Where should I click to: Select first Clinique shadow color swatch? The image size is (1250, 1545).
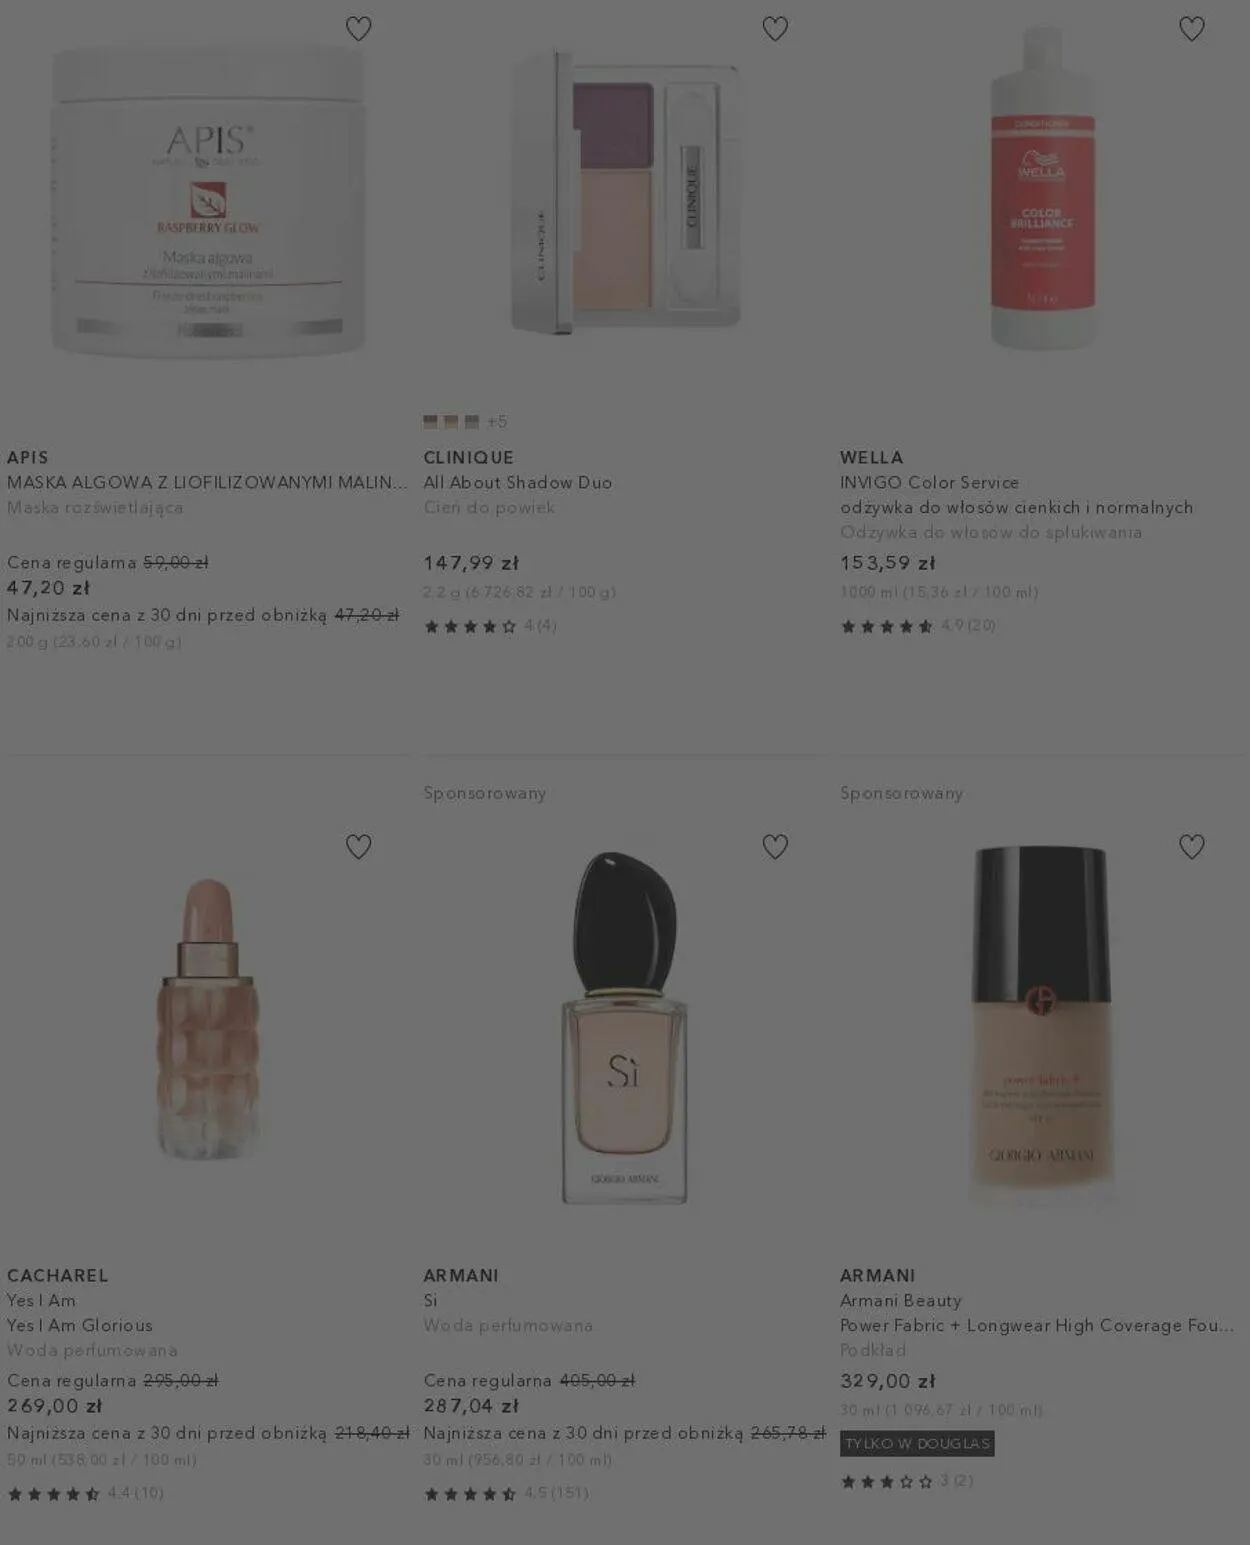[430, 422]
